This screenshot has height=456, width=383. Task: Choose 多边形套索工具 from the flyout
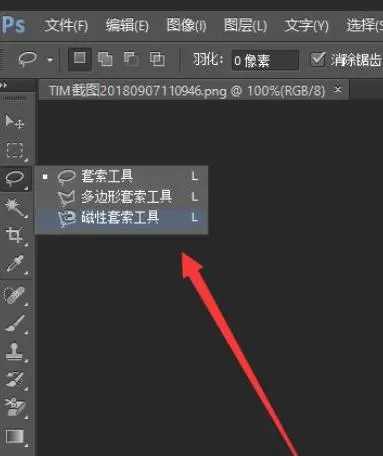coord(121,197)
